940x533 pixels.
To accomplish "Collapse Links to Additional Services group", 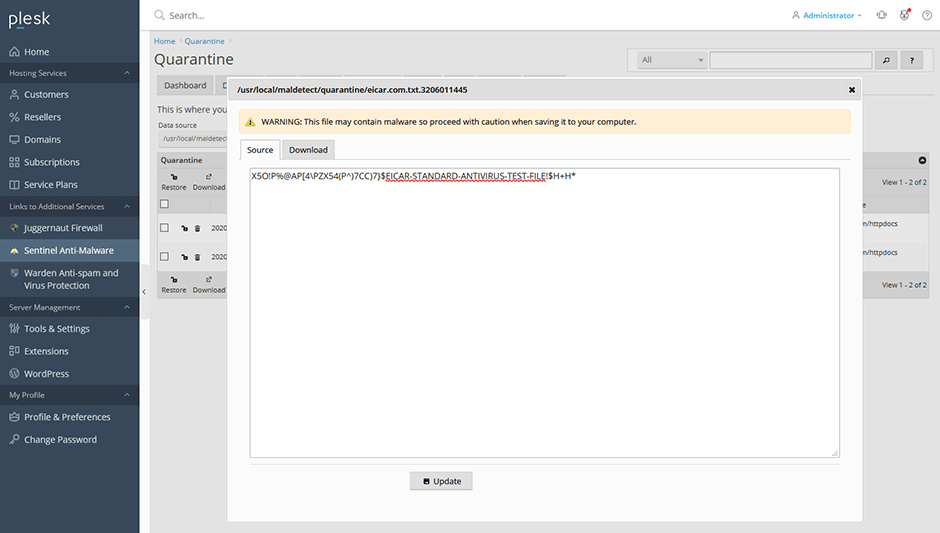I will (126, 206).
